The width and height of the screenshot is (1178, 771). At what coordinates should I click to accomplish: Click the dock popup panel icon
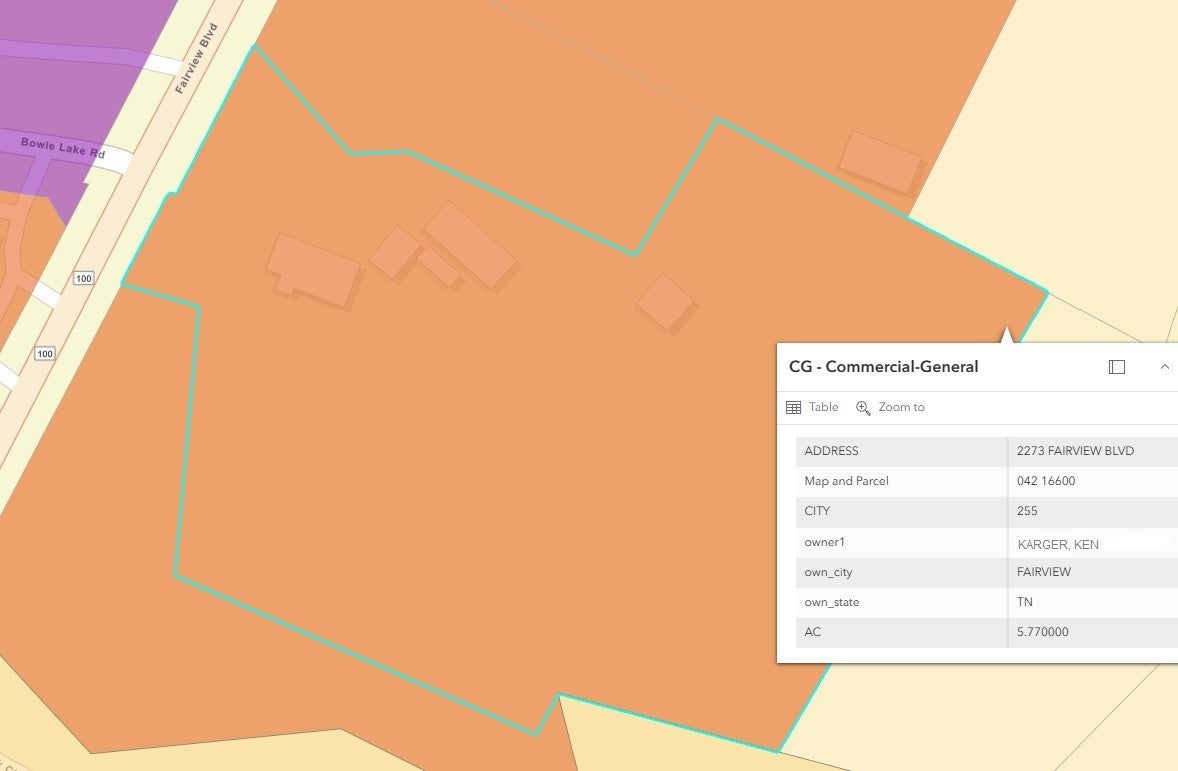coord(1117,367)
